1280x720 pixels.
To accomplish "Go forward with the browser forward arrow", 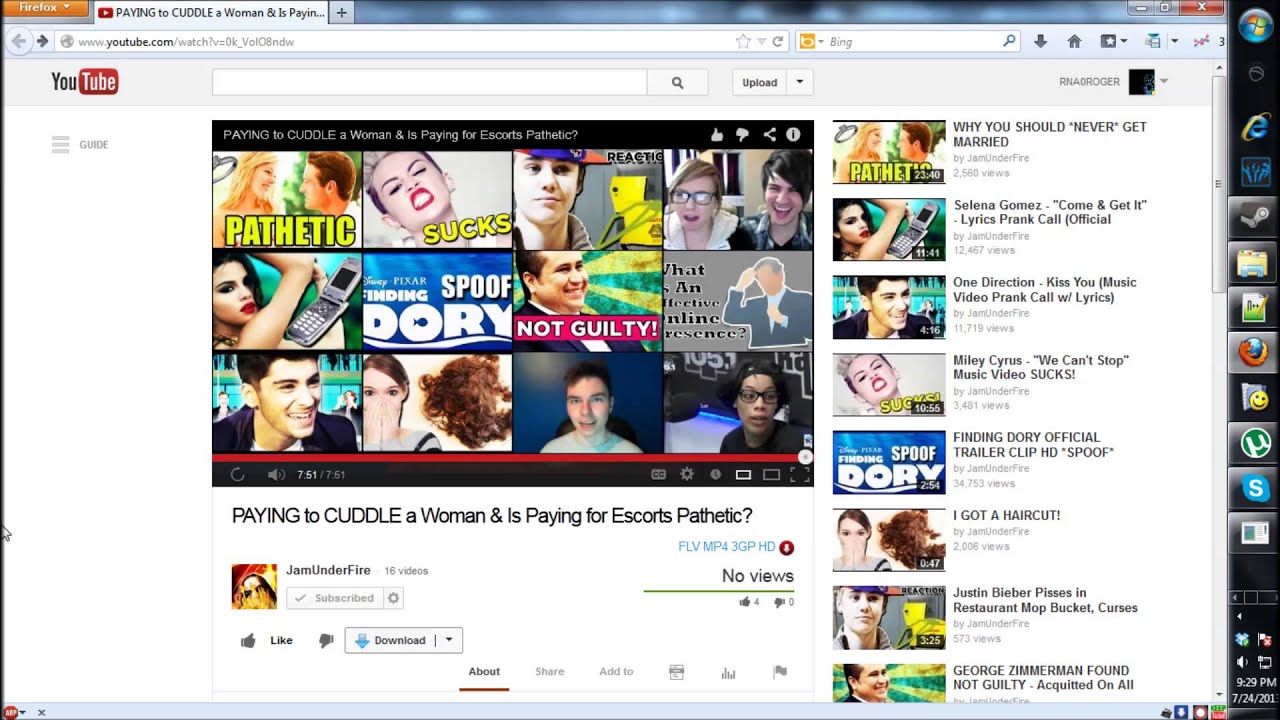I will click(42, 42).
